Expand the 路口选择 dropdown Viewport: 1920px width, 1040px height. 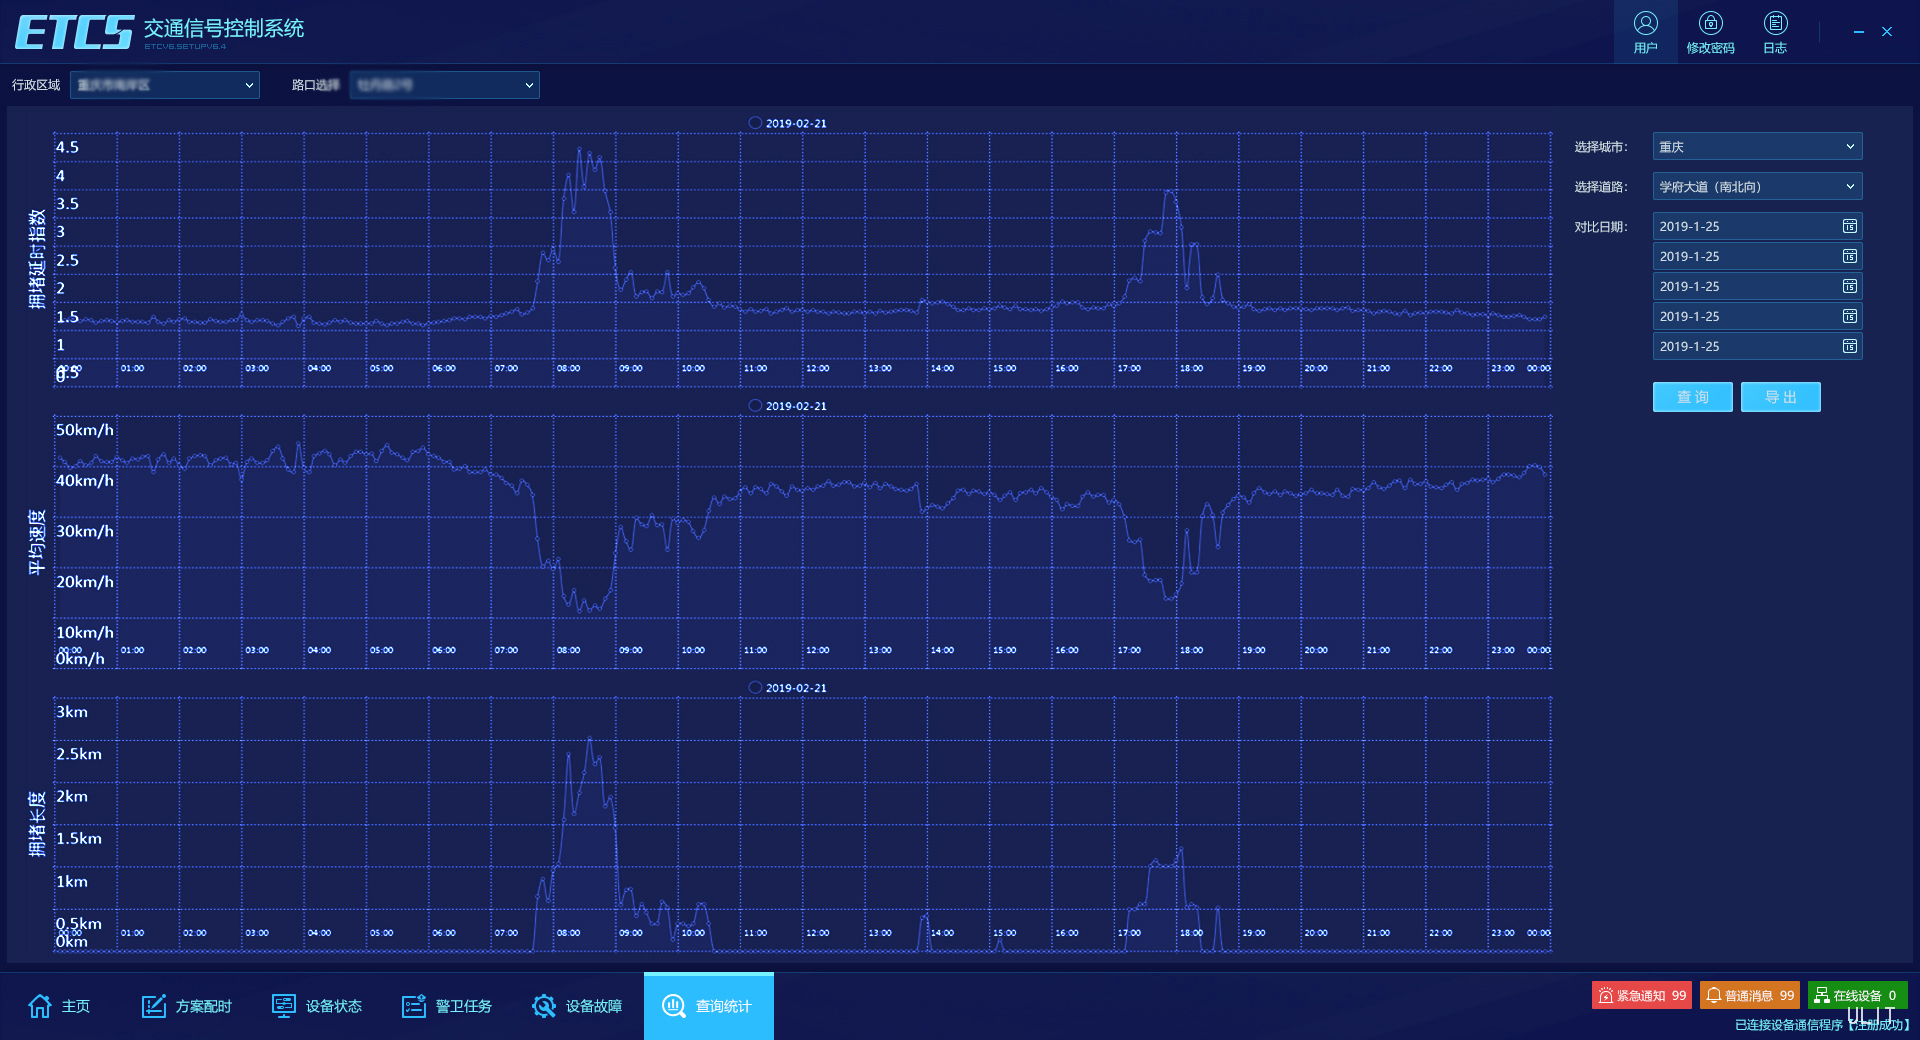[x=445, y=85]
